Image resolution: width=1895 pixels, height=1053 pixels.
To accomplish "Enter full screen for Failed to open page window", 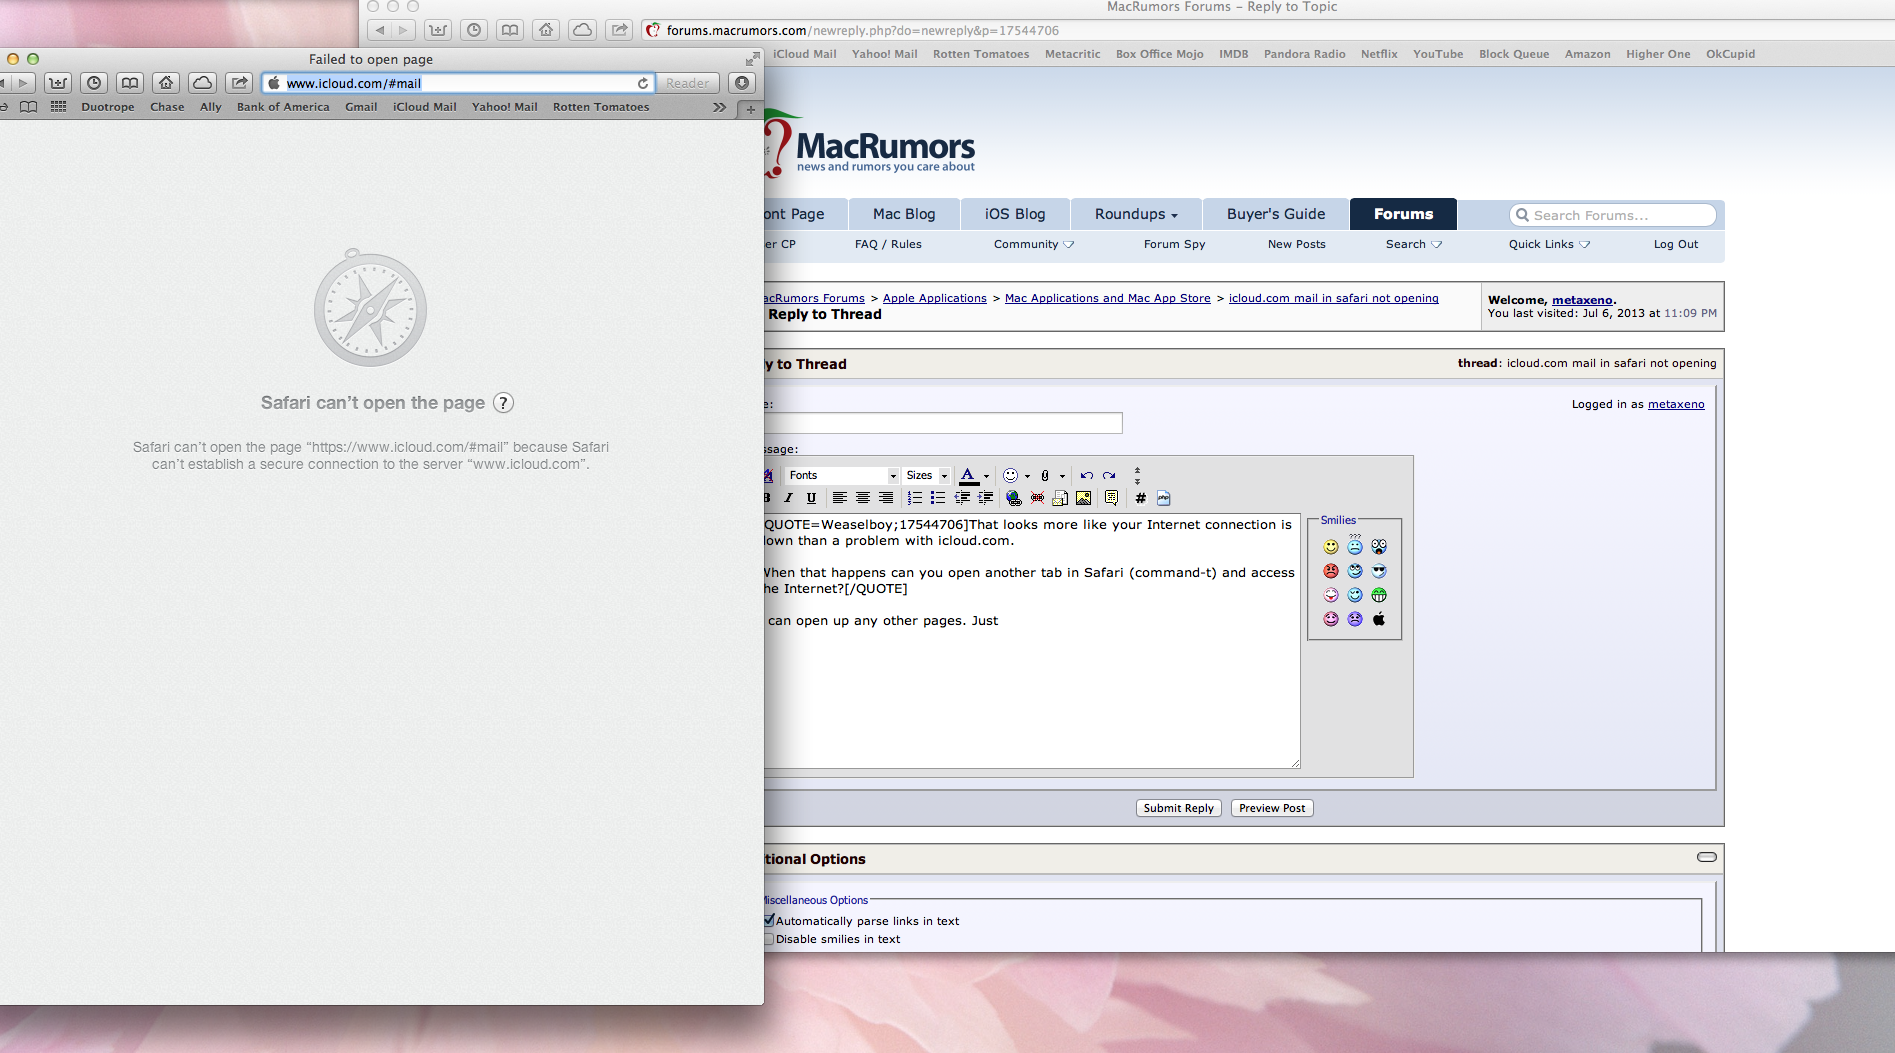I will click(751, 60).
